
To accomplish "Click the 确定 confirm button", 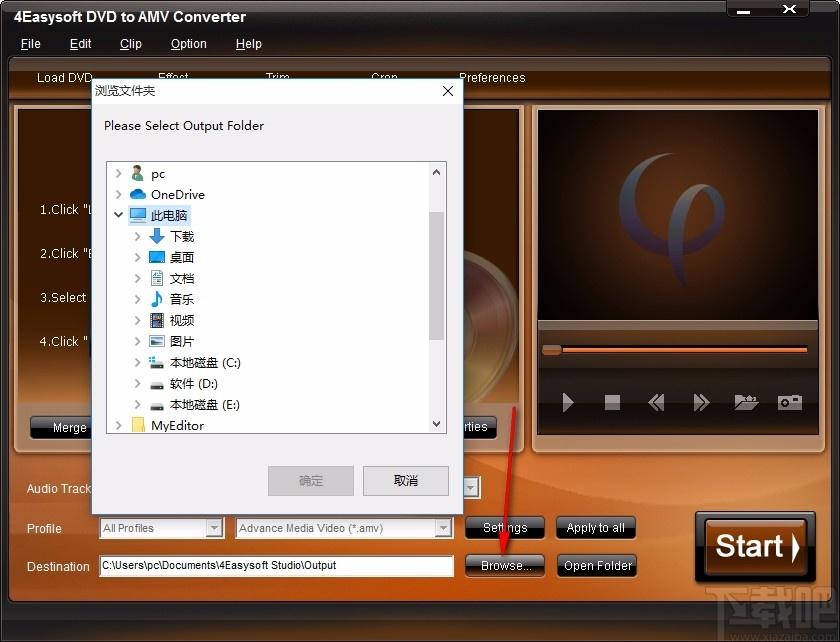I will 311,481.
